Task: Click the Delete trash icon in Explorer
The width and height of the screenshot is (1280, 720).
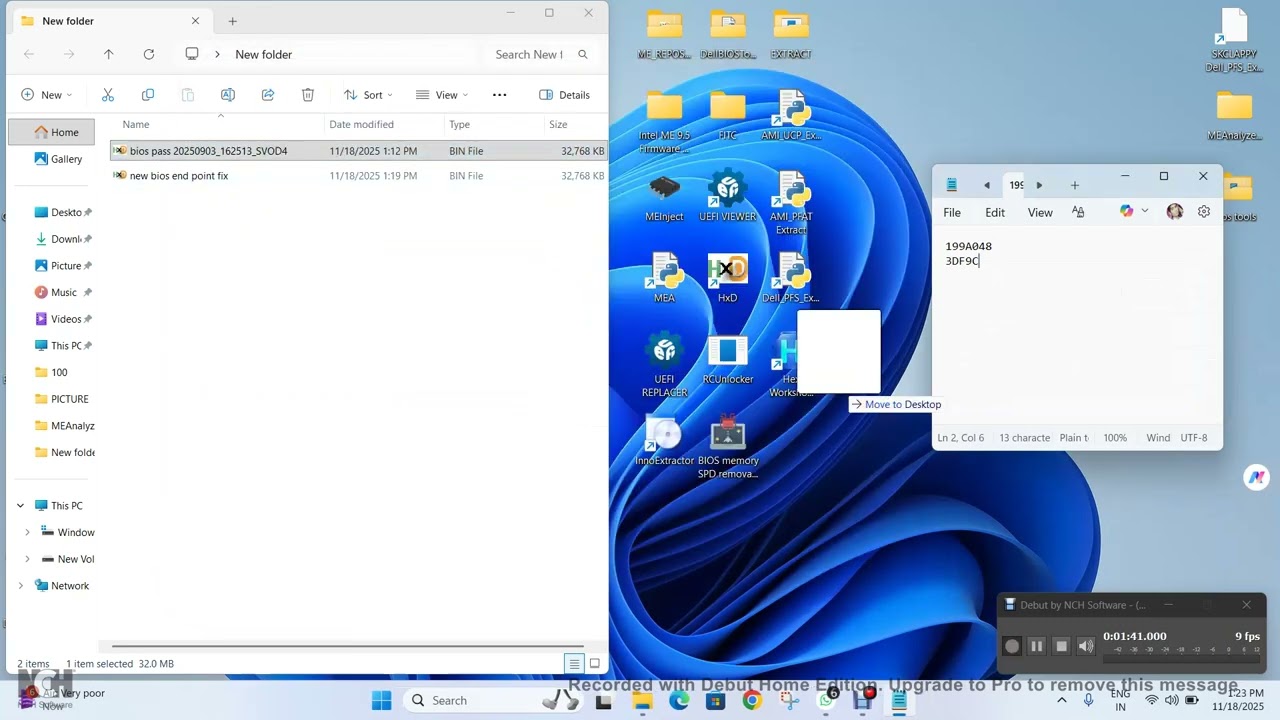Action: pyautogui.click(x=308, y=95)
